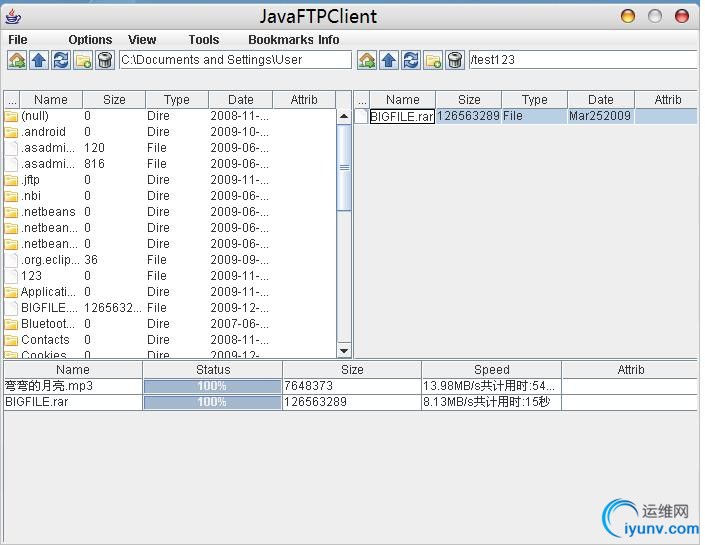Click file icon beside local 123
The image size is (705, 545).
(x=12, y=276)
